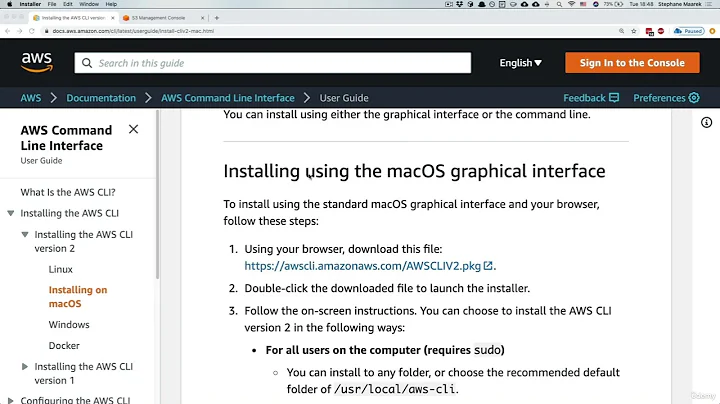The width and height of the screenshot is (720, 404).
Task: Expand the Configuring the AWS CLI arrow
Action: coord(11,400)
